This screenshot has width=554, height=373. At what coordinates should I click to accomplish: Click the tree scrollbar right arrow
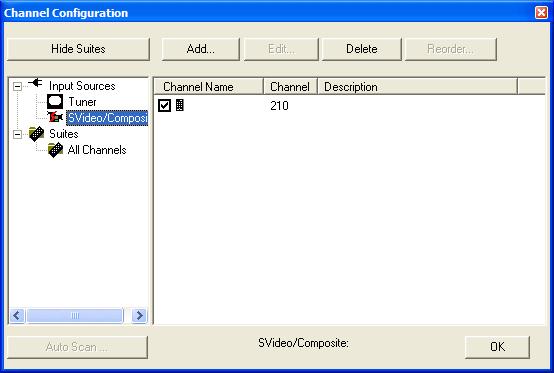(x=140, y=315)
